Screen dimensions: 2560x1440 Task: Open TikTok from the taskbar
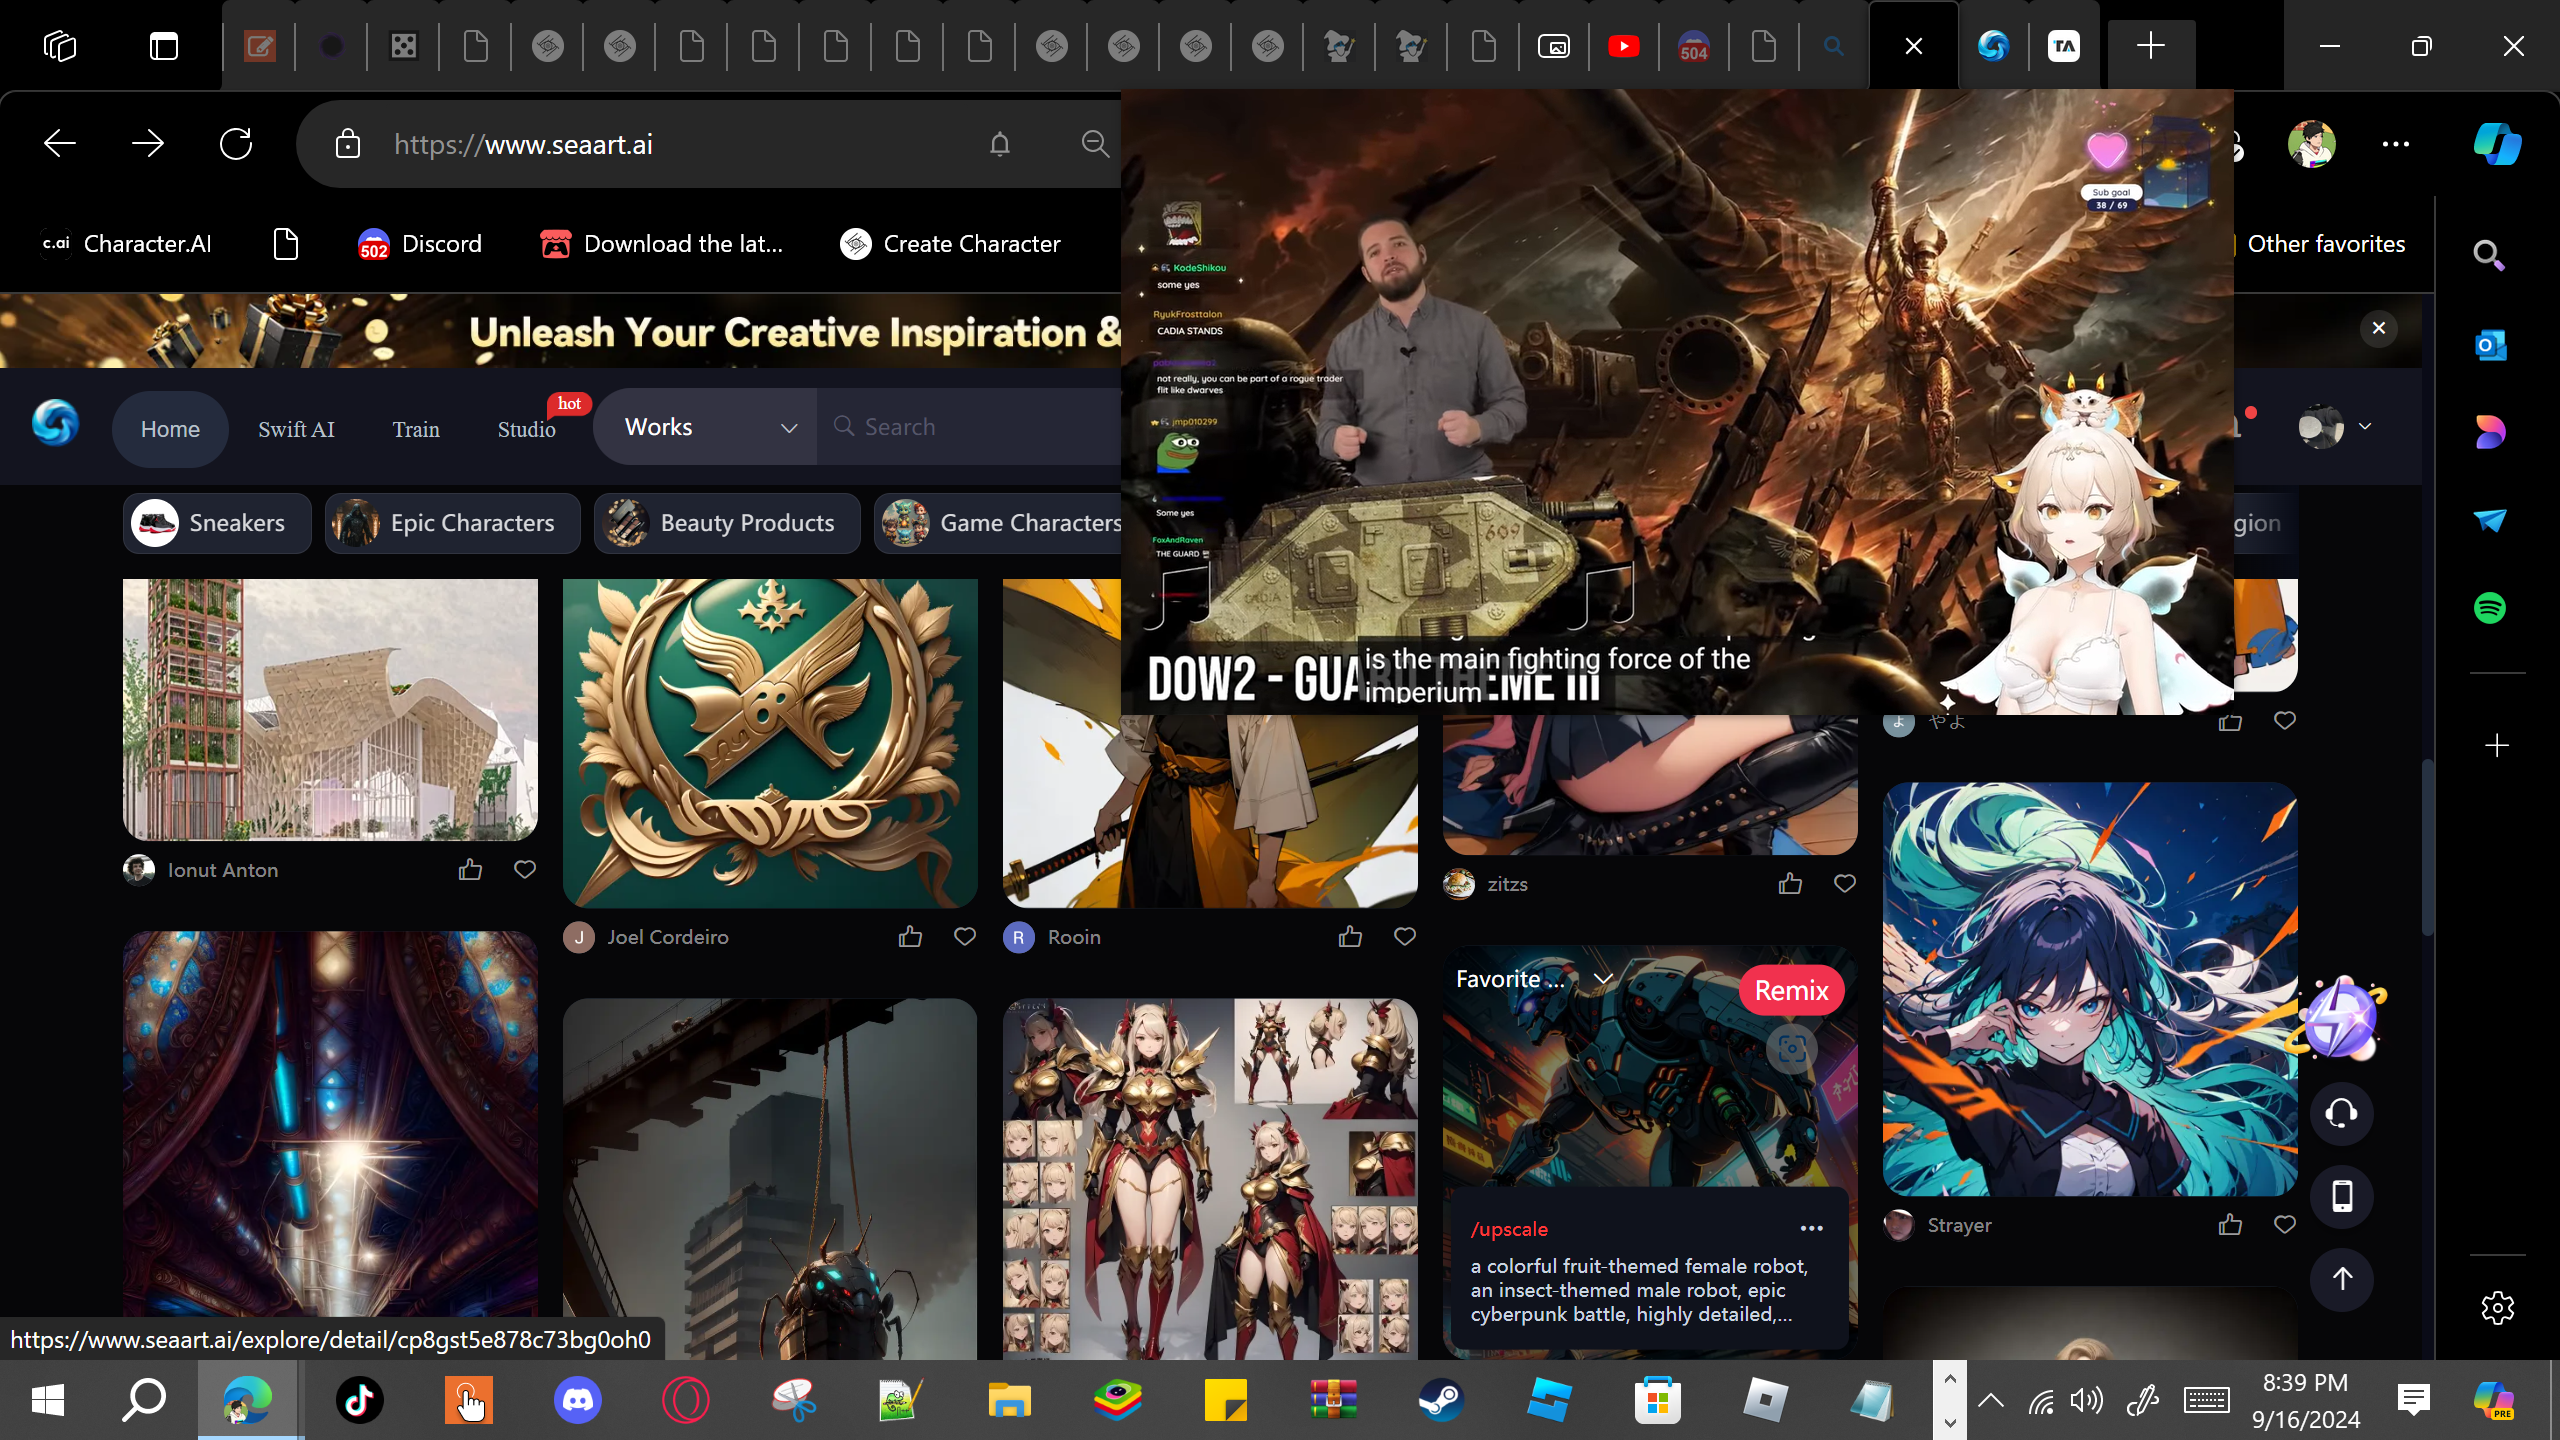point(360,1400)
